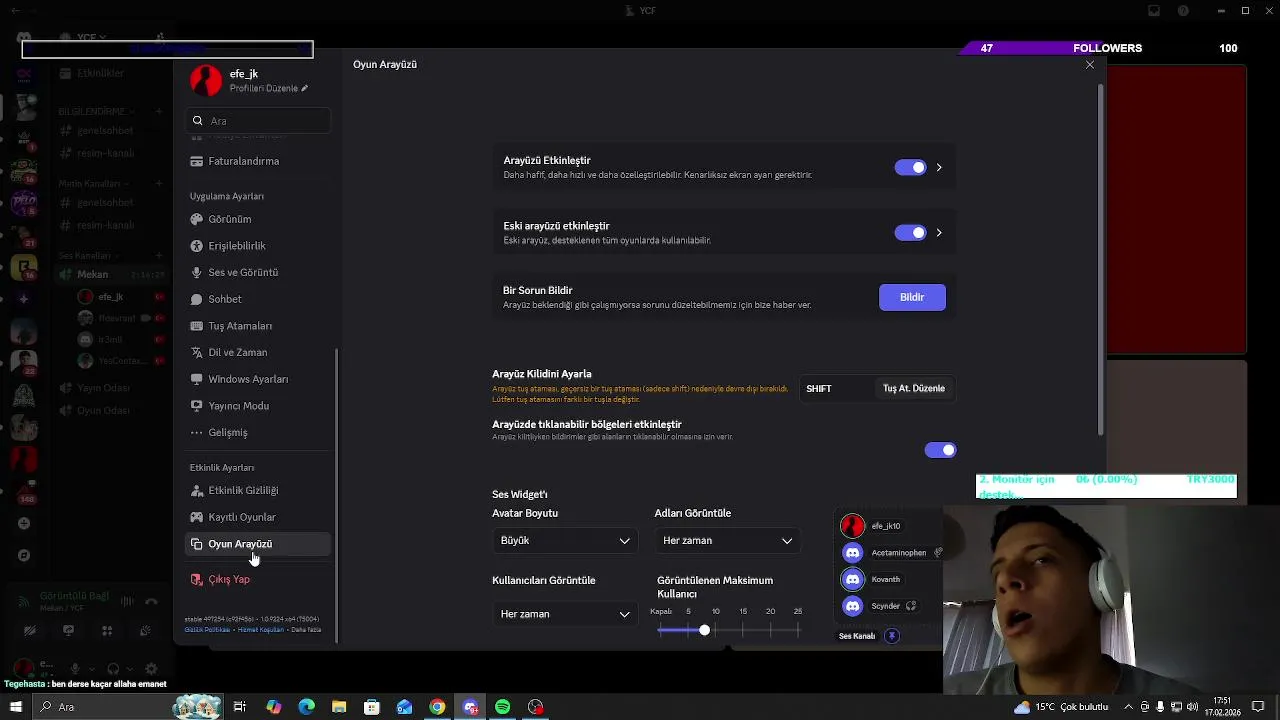Open Task View on taskbar
Viewport: 1280px width, 720px height.
point(240,707)
